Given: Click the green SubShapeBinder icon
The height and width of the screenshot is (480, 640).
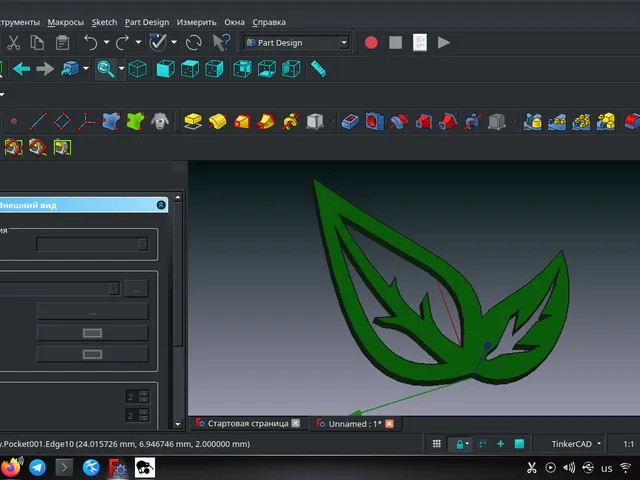Looking at the screenshot, I should (136, 121).
